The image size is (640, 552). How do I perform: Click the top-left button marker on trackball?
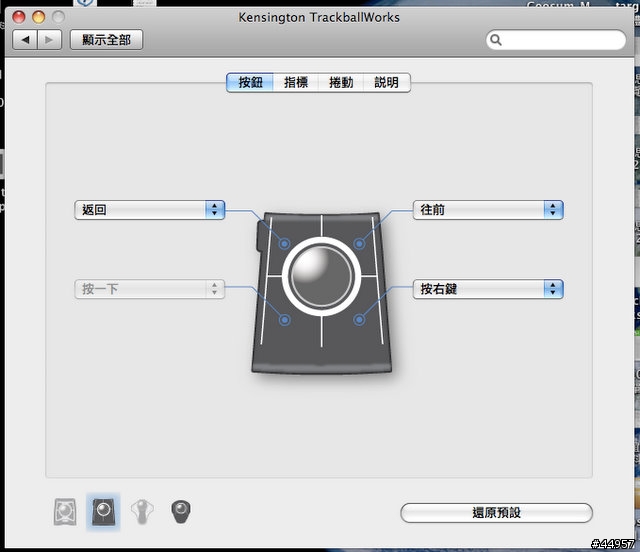click(x=284, y=244)
